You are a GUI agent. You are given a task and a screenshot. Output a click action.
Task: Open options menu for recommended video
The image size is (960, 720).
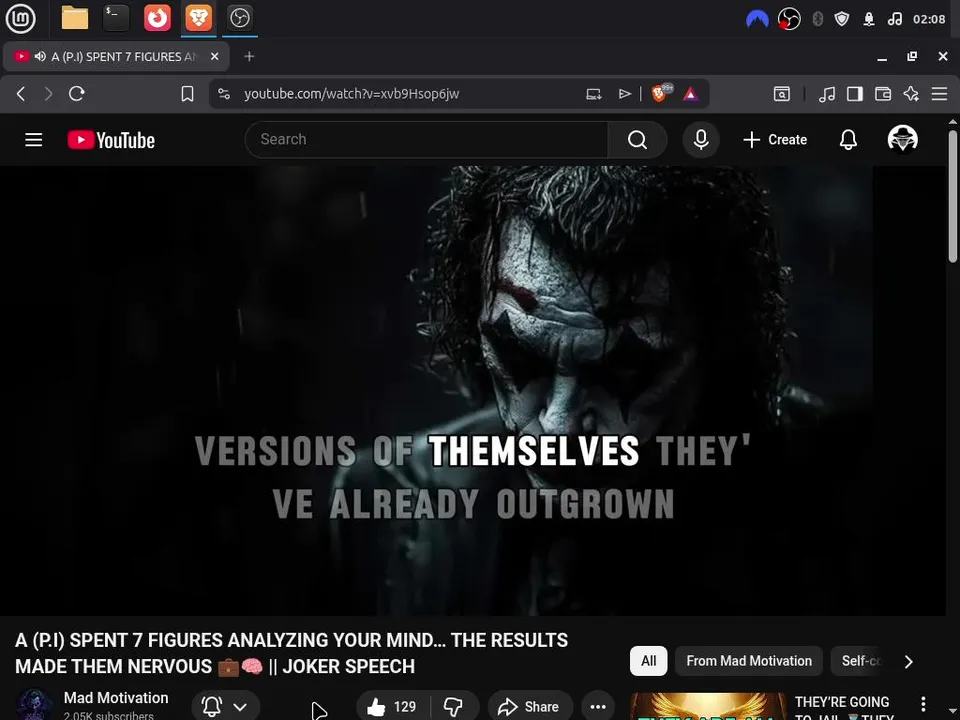[x=923, y=704]
